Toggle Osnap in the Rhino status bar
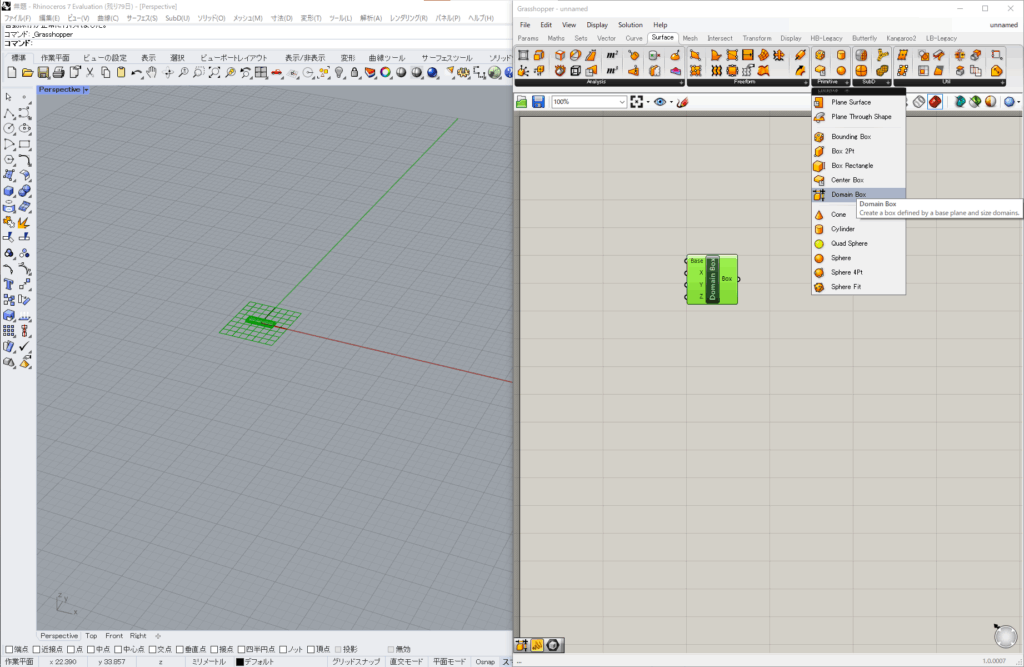This screenshot has height=667, width=1024. click(x=485, y=661)
